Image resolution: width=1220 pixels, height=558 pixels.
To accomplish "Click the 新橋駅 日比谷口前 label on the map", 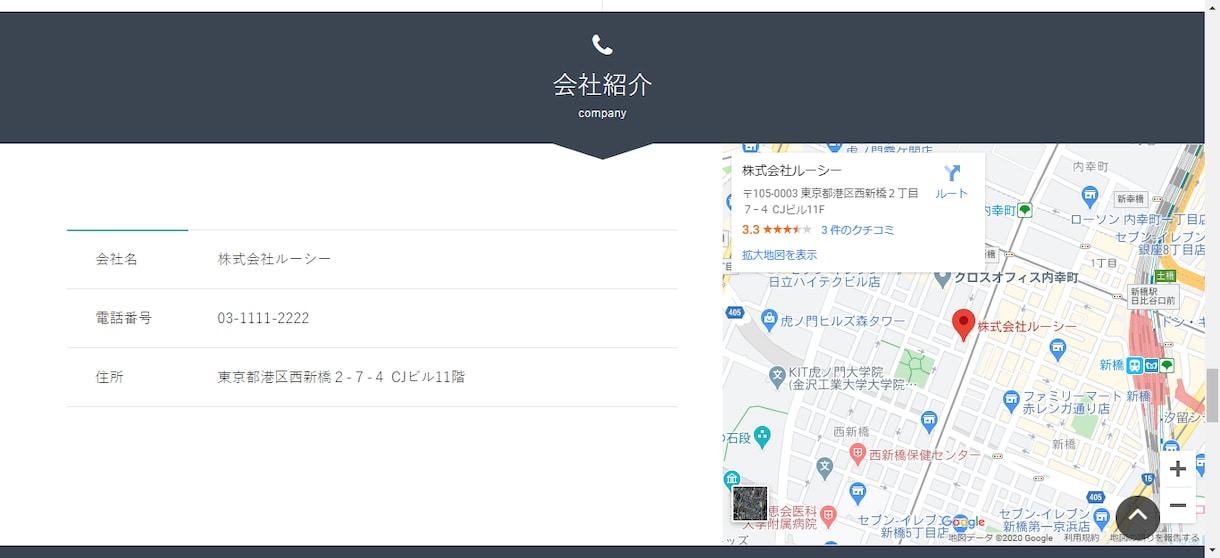I will [1154, 295].
